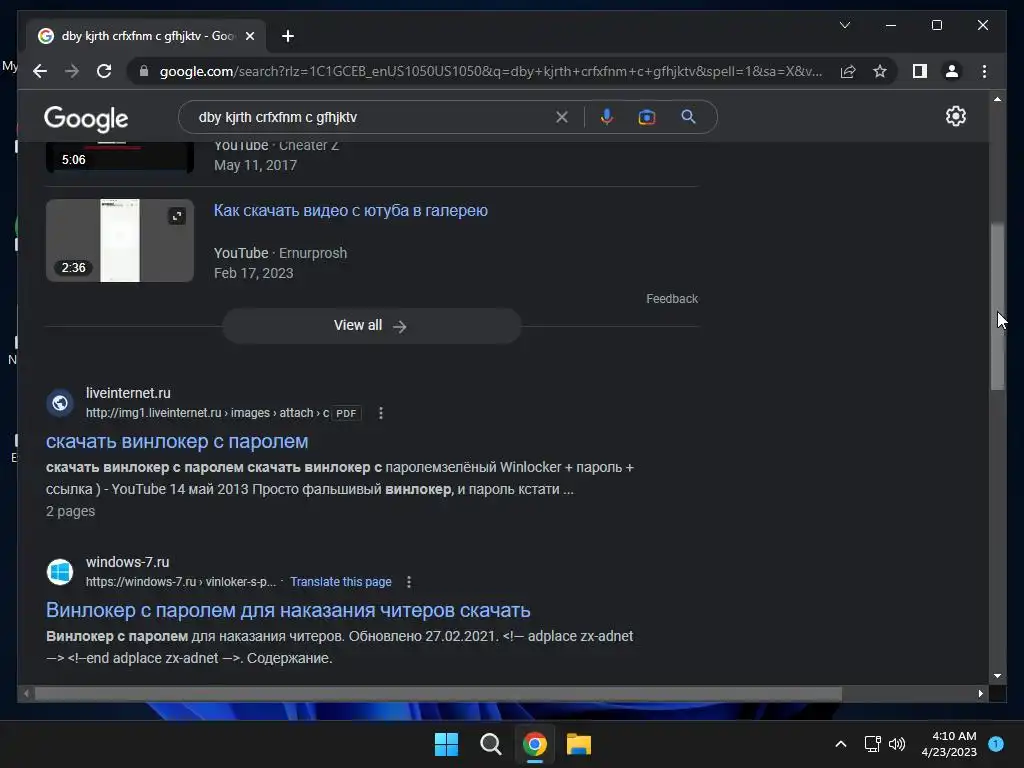Viewport: 1024px width, 768px height.
Task: Click the scroll up arrow
Action: click(997, 99)
